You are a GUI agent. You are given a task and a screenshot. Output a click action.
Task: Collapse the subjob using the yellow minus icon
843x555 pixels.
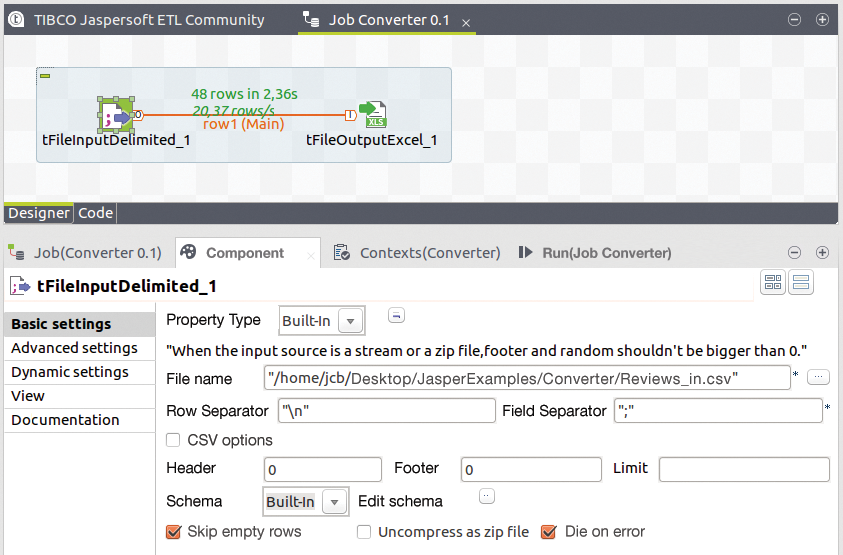click(45, 76)
